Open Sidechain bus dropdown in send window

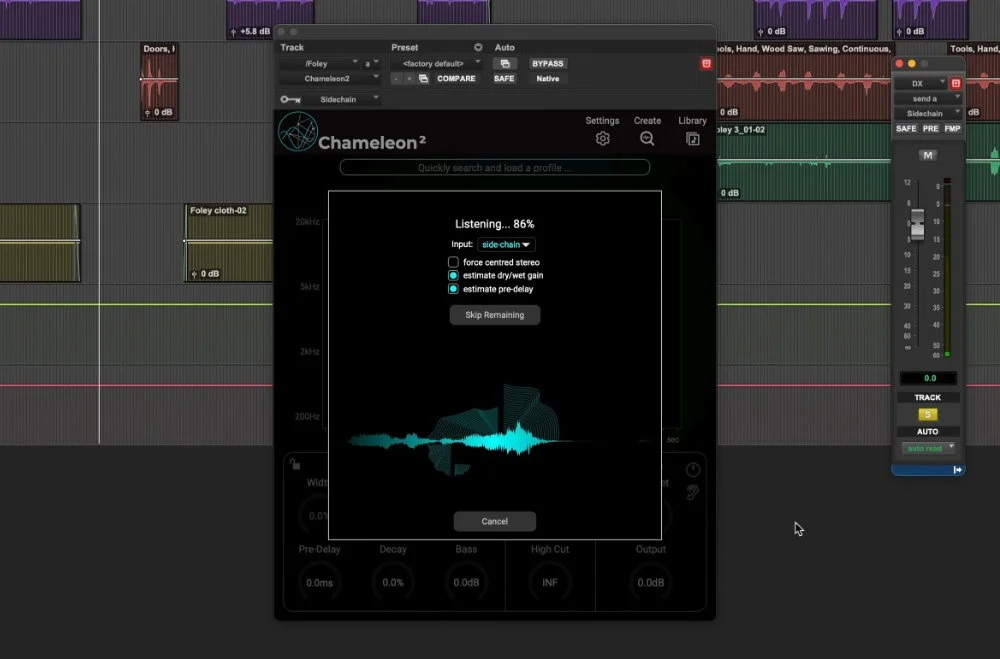928,114
